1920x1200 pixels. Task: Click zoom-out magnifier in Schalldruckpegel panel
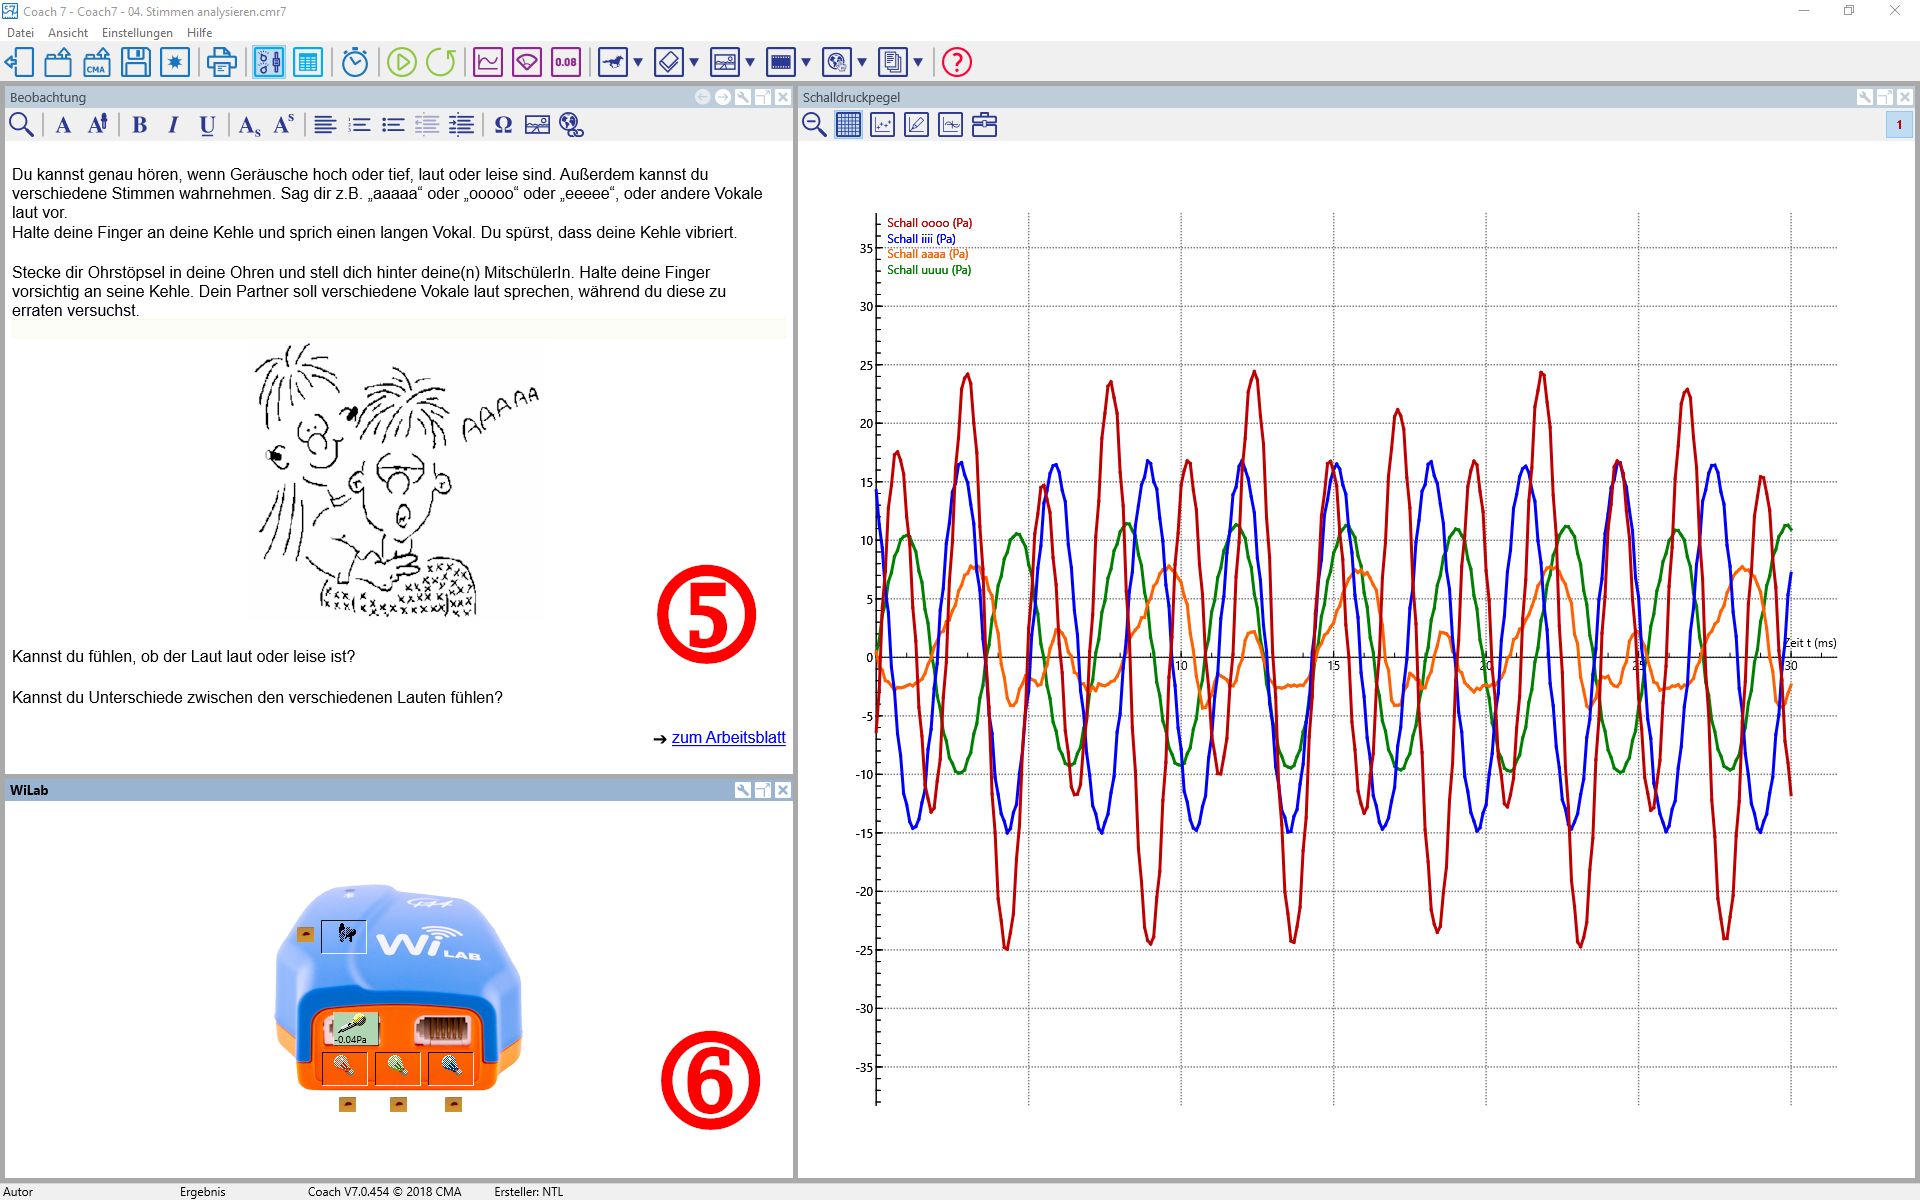tap(814, 125)
